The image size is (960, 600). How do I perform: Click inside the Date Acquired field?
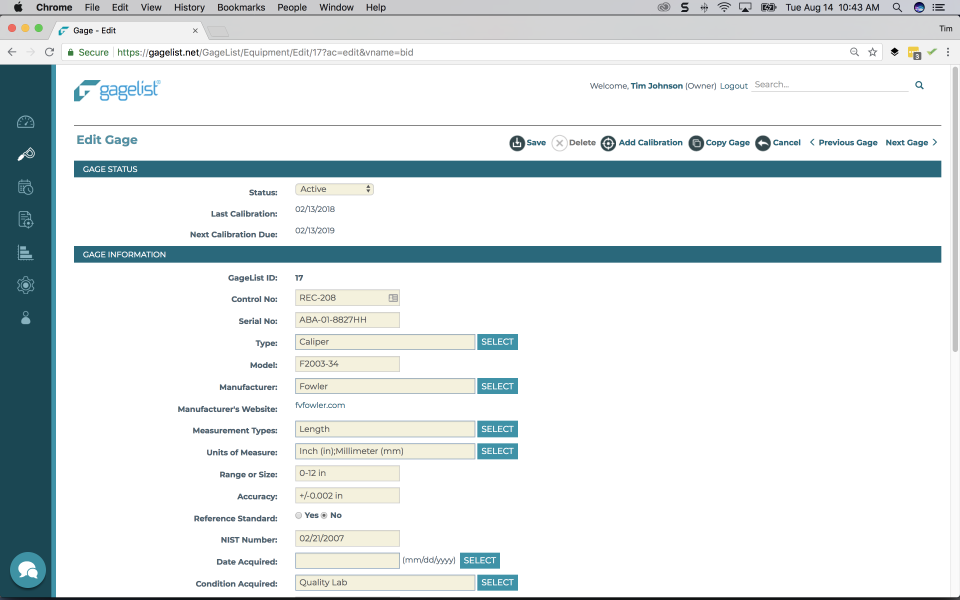pyautogui.click(x=347, y=560)
